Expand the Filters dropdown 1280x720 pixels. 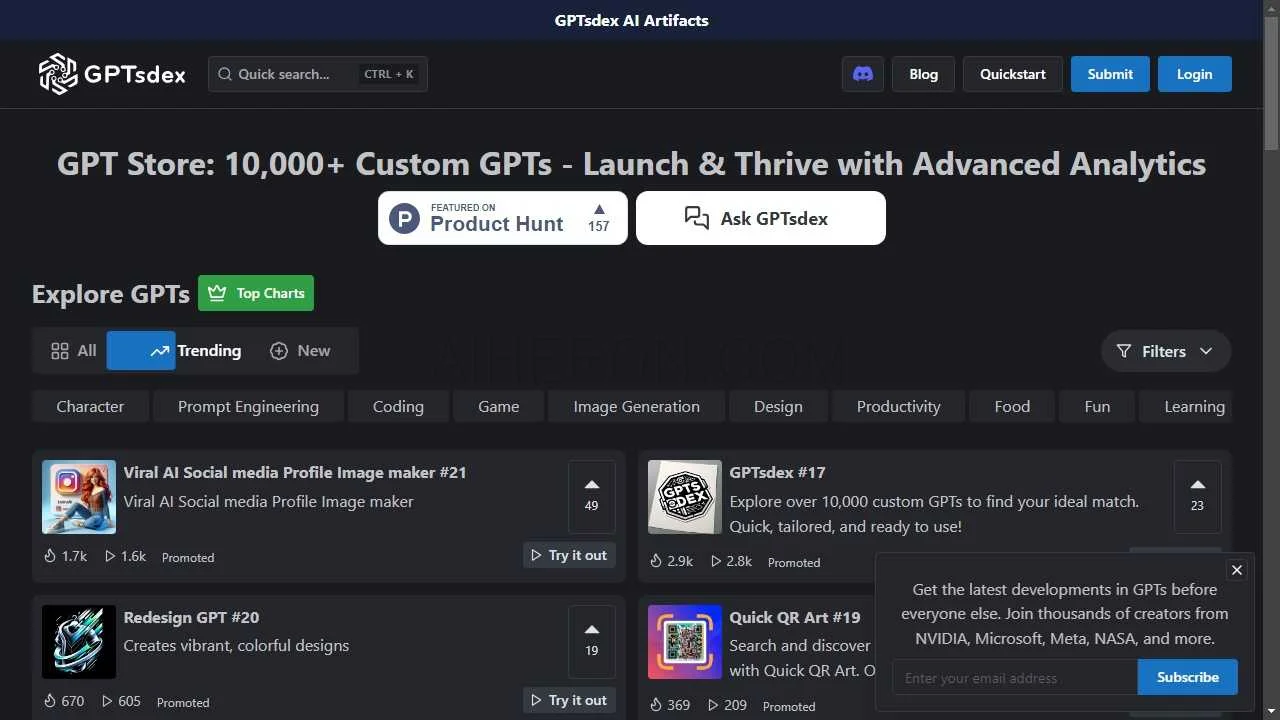1165,351
